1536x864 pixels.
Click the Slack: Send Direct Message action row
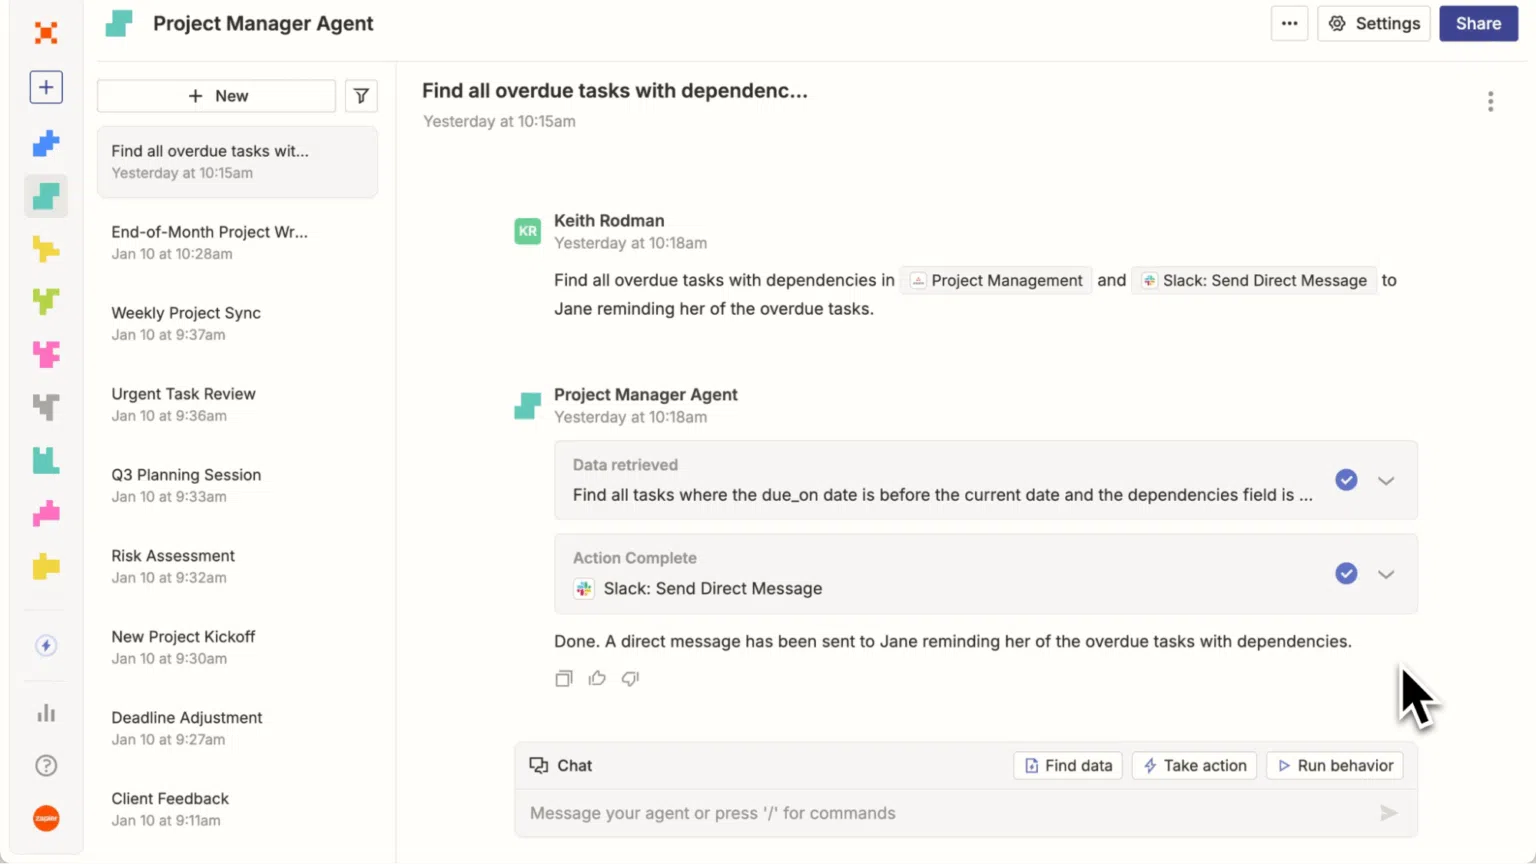pyautogui.click(x=986, y=574)
